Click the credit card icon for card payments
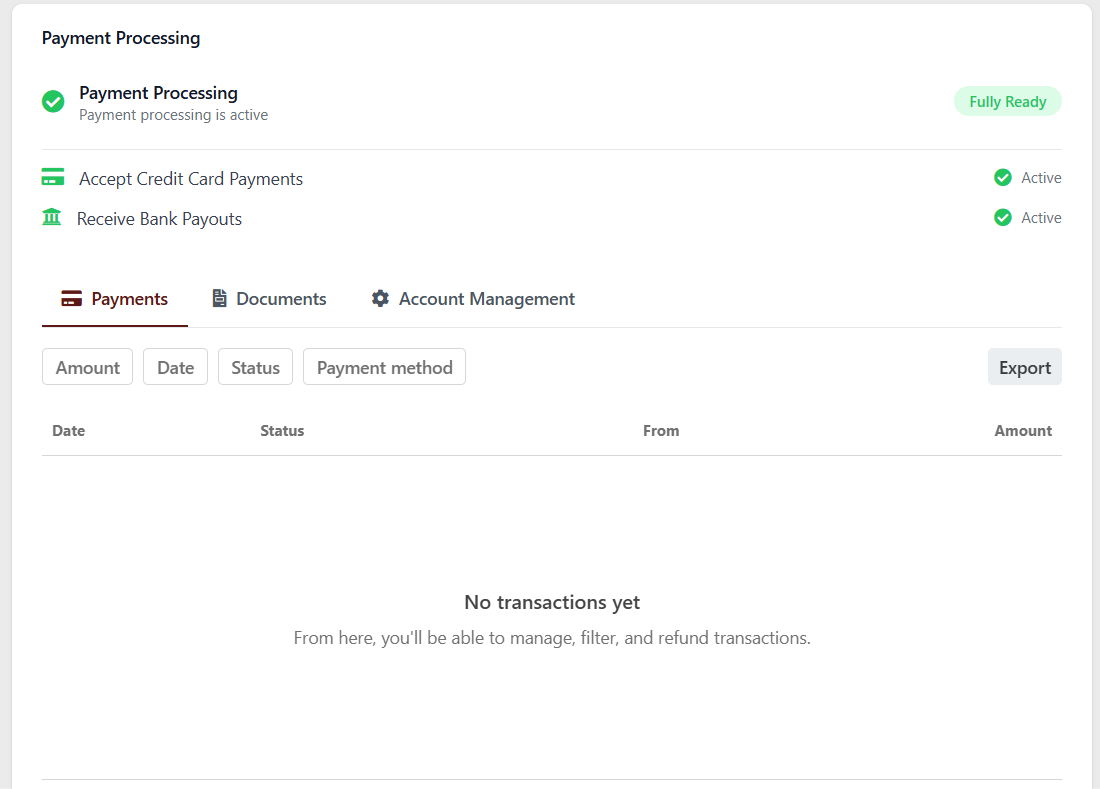1100x789 pixels. point(53,178)
